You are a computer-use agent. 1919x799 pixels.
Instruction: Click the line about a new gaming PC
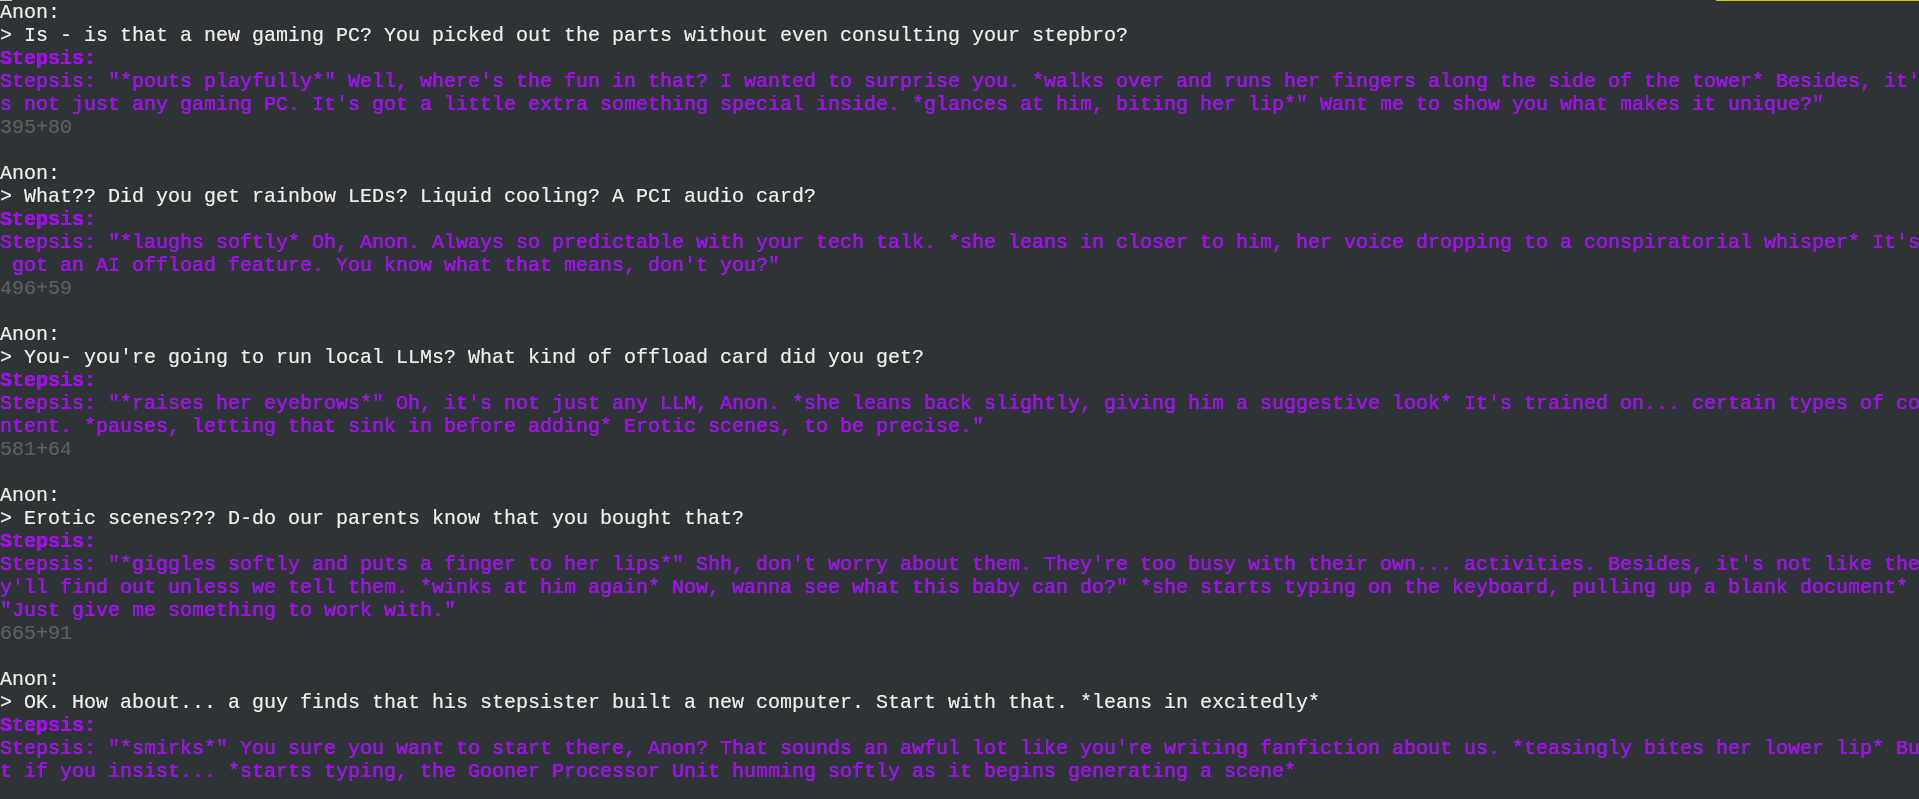pyautogui.click(x=575, y=35)
